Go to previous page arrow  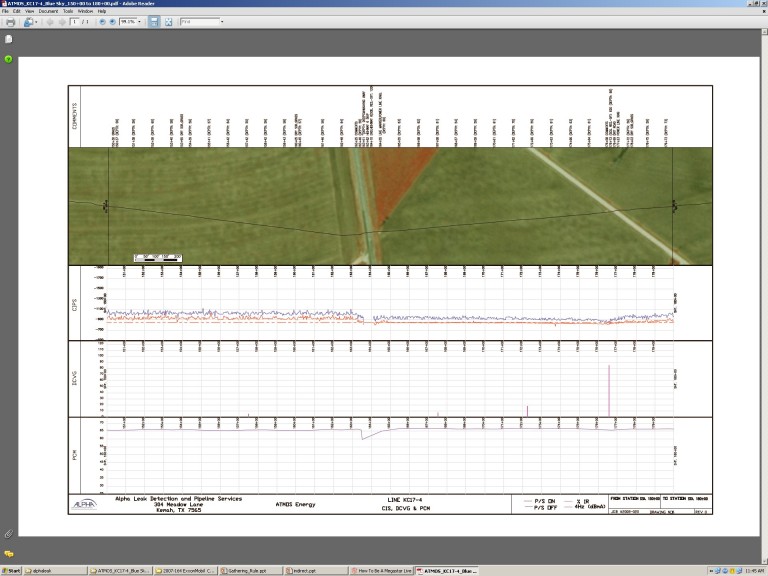(50, 22)
